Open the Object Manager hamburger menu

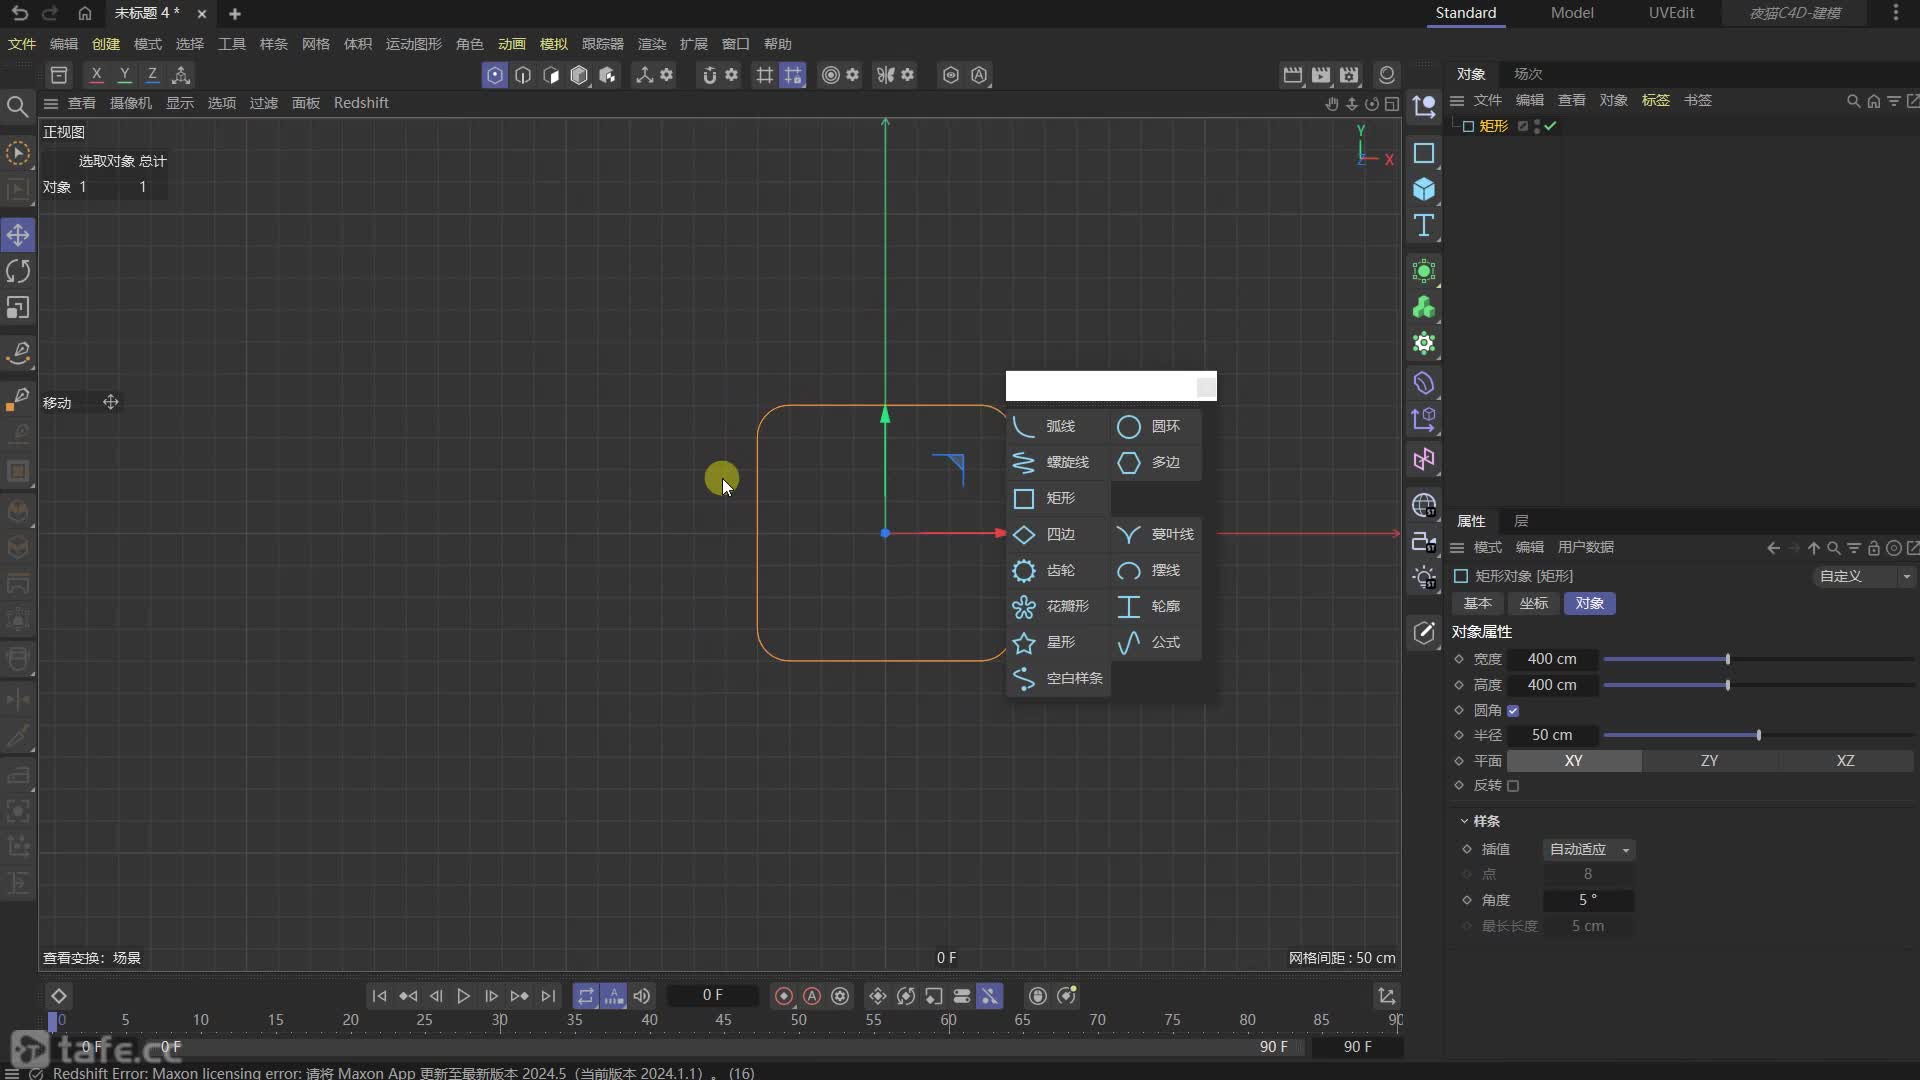coord(1457,100)
